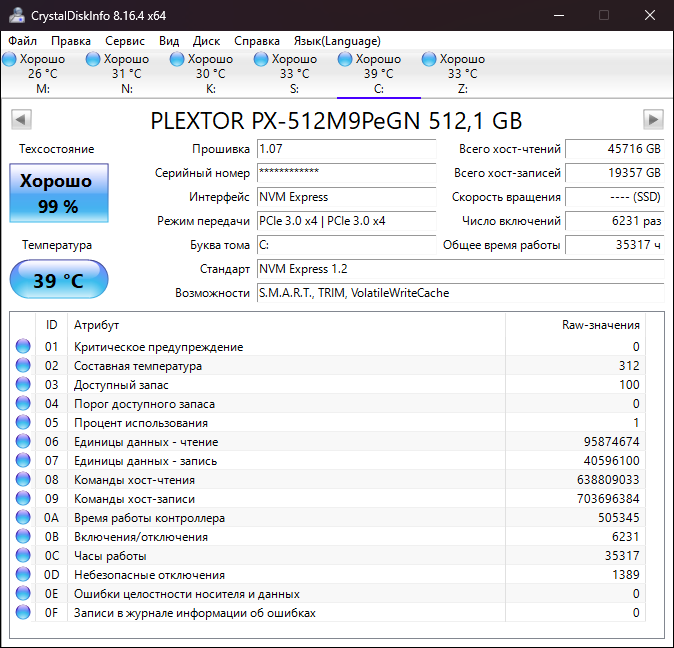Click the CrystalDiskInfo app icon in title bar

click(17, 15)
